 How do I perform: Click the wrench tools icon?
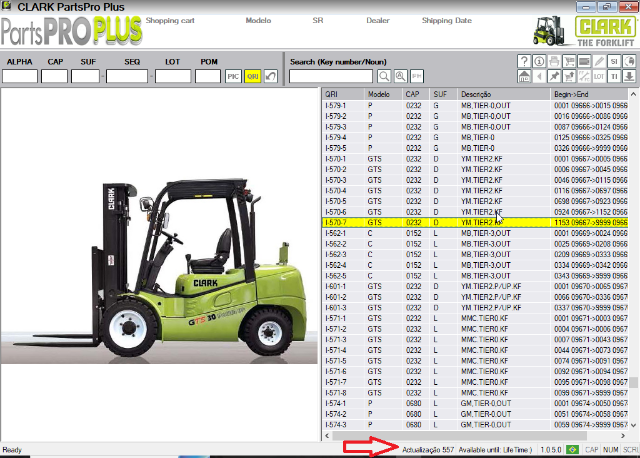coord(584,76)
